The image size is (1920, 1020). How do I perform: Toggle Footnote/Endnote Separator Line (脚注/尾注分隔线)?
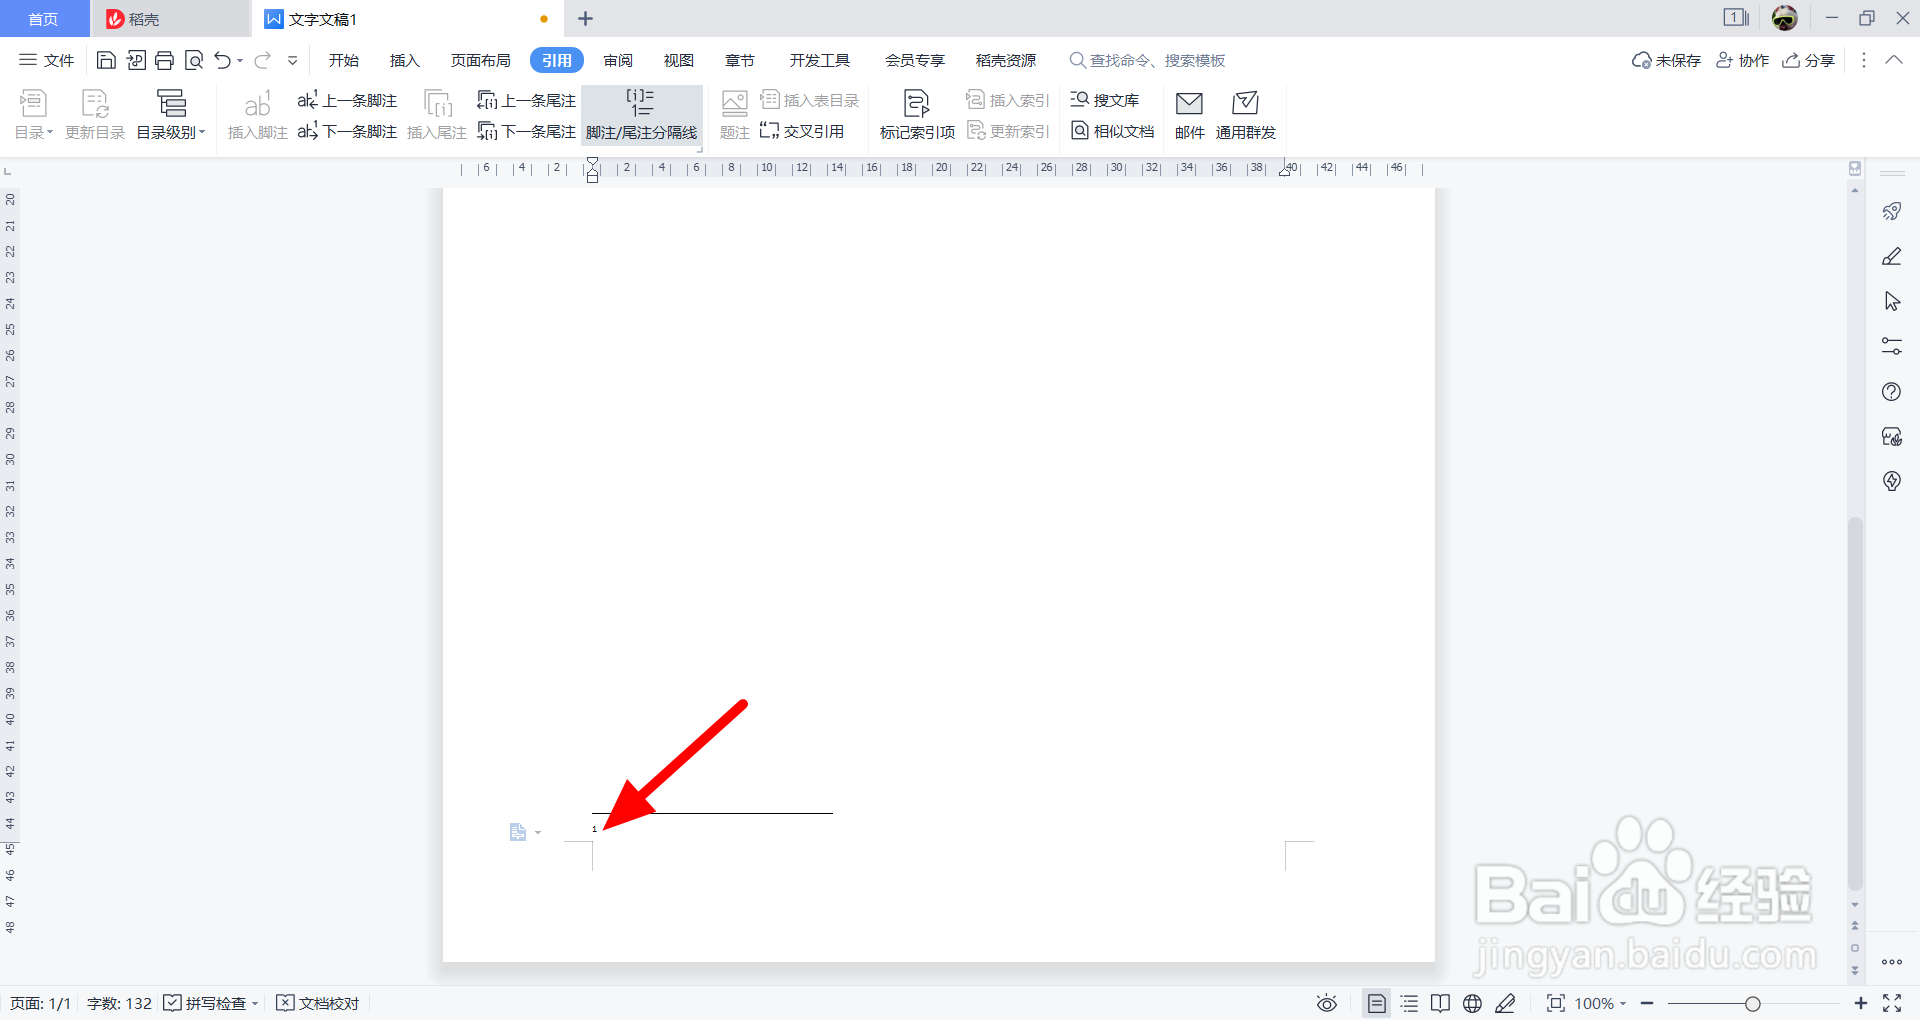click(x=641, y=114)
